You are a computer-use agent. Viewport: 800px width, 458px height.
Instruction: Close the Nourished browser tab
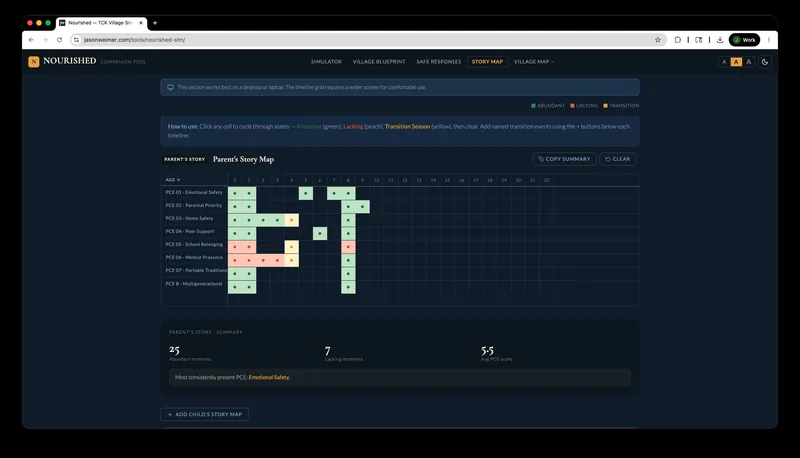click(x=141, y=23)
